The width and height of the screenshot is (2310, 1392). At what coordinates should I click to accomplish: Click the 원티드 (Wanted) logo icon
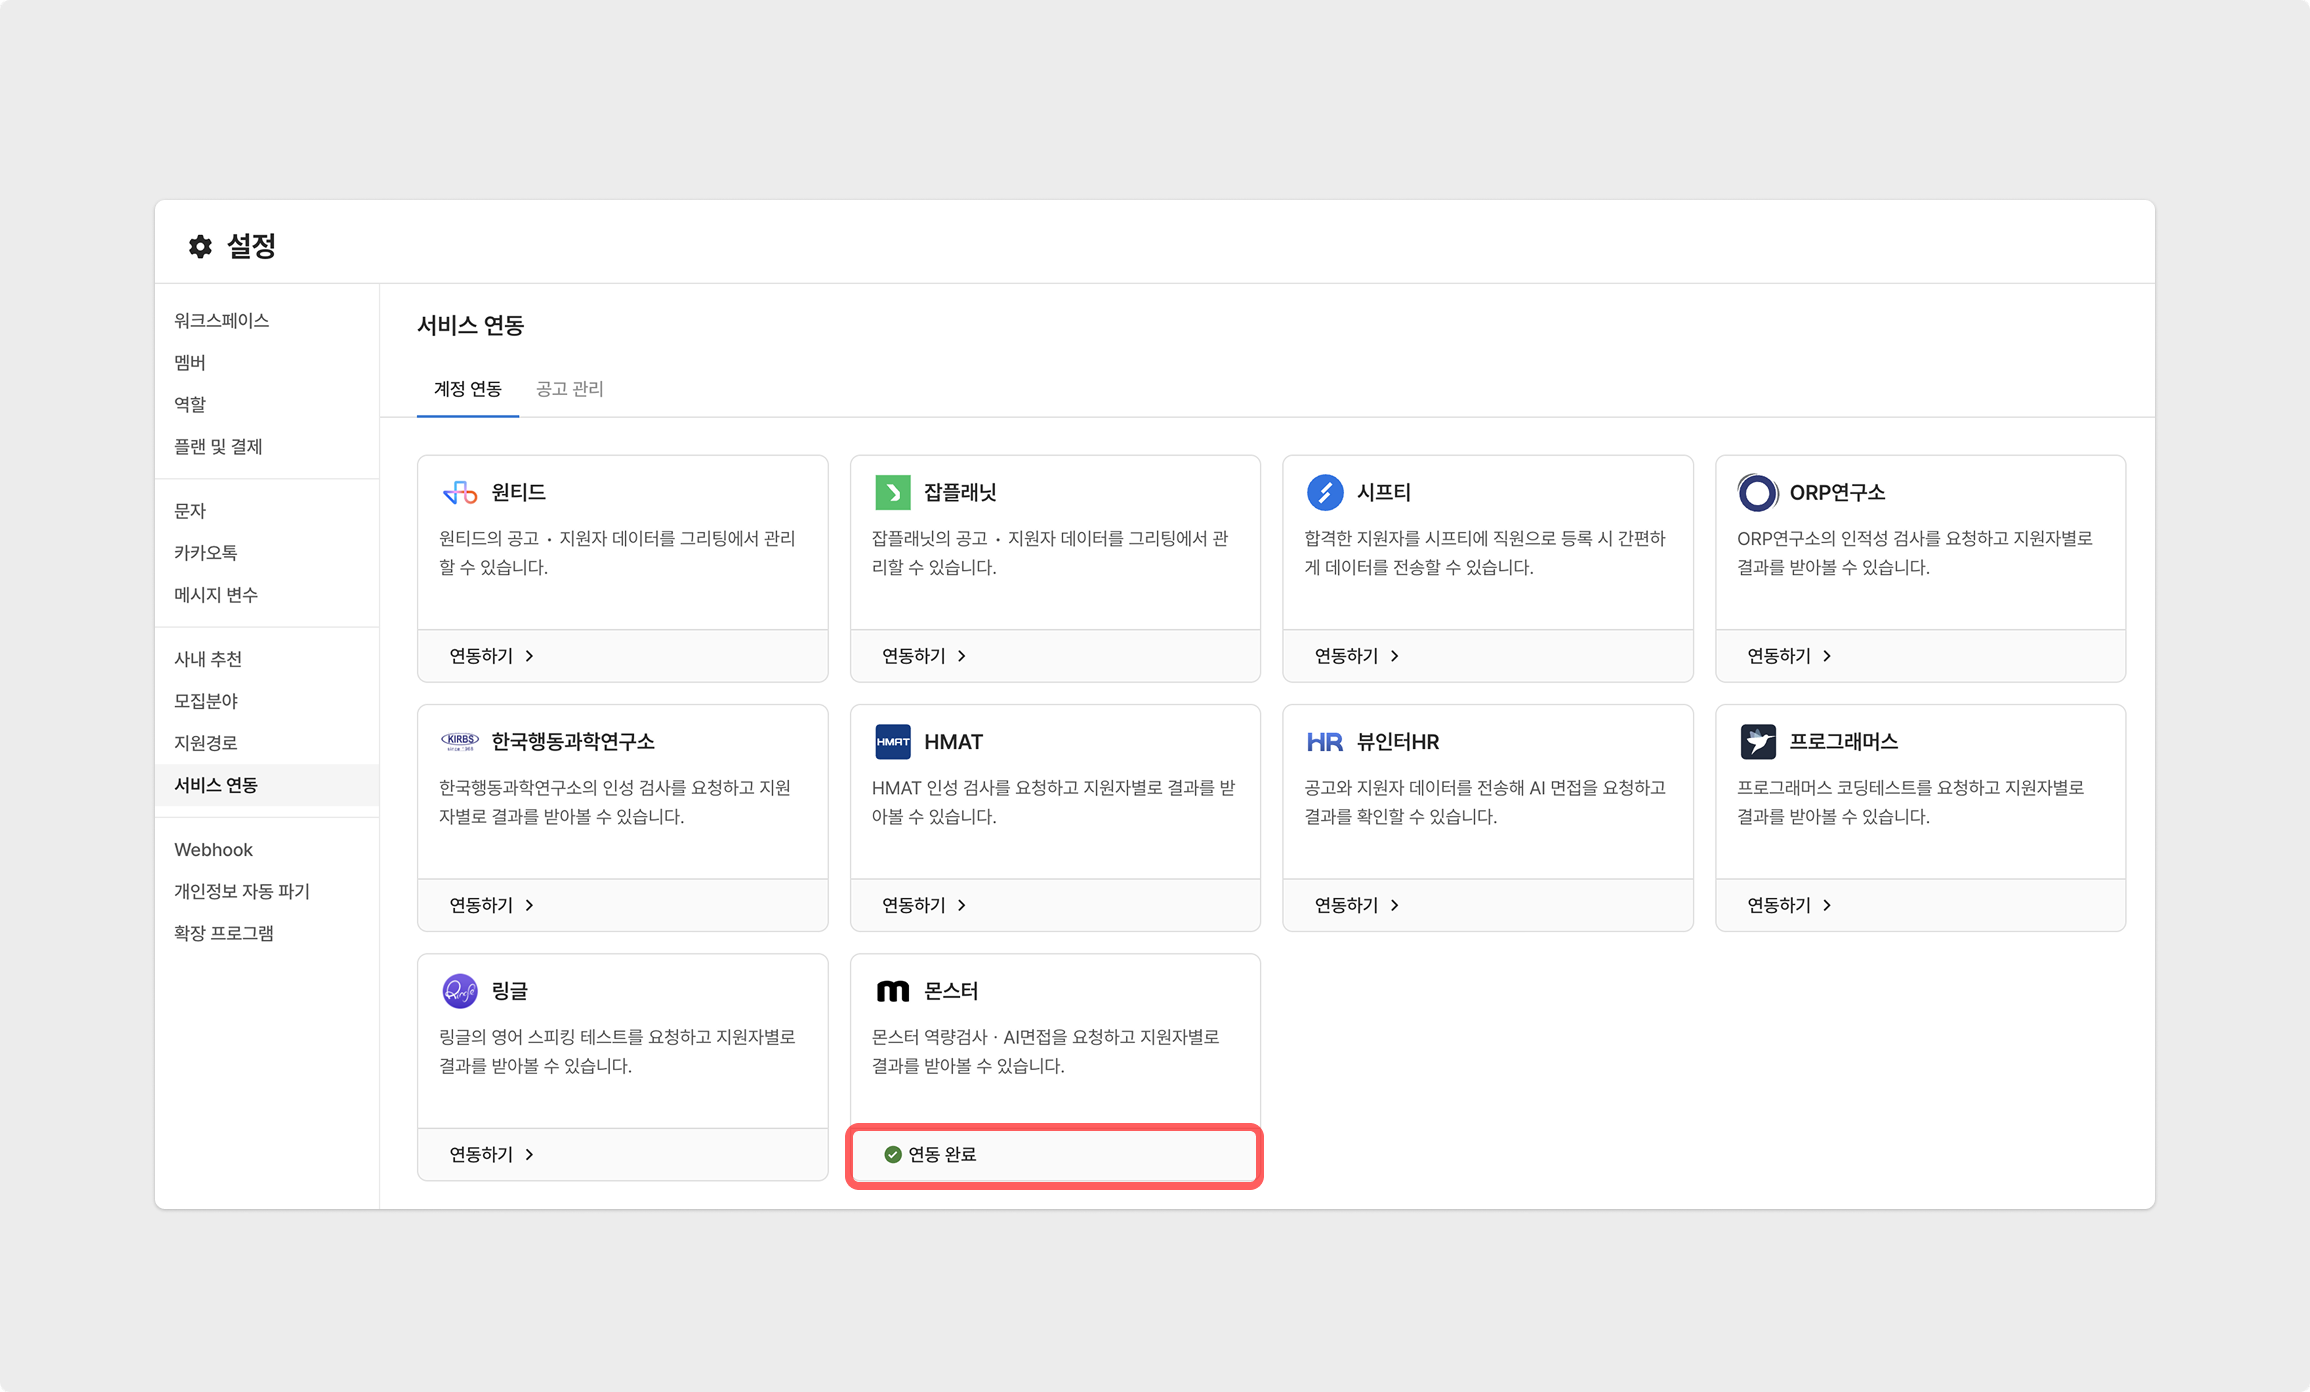click(460, 492)
